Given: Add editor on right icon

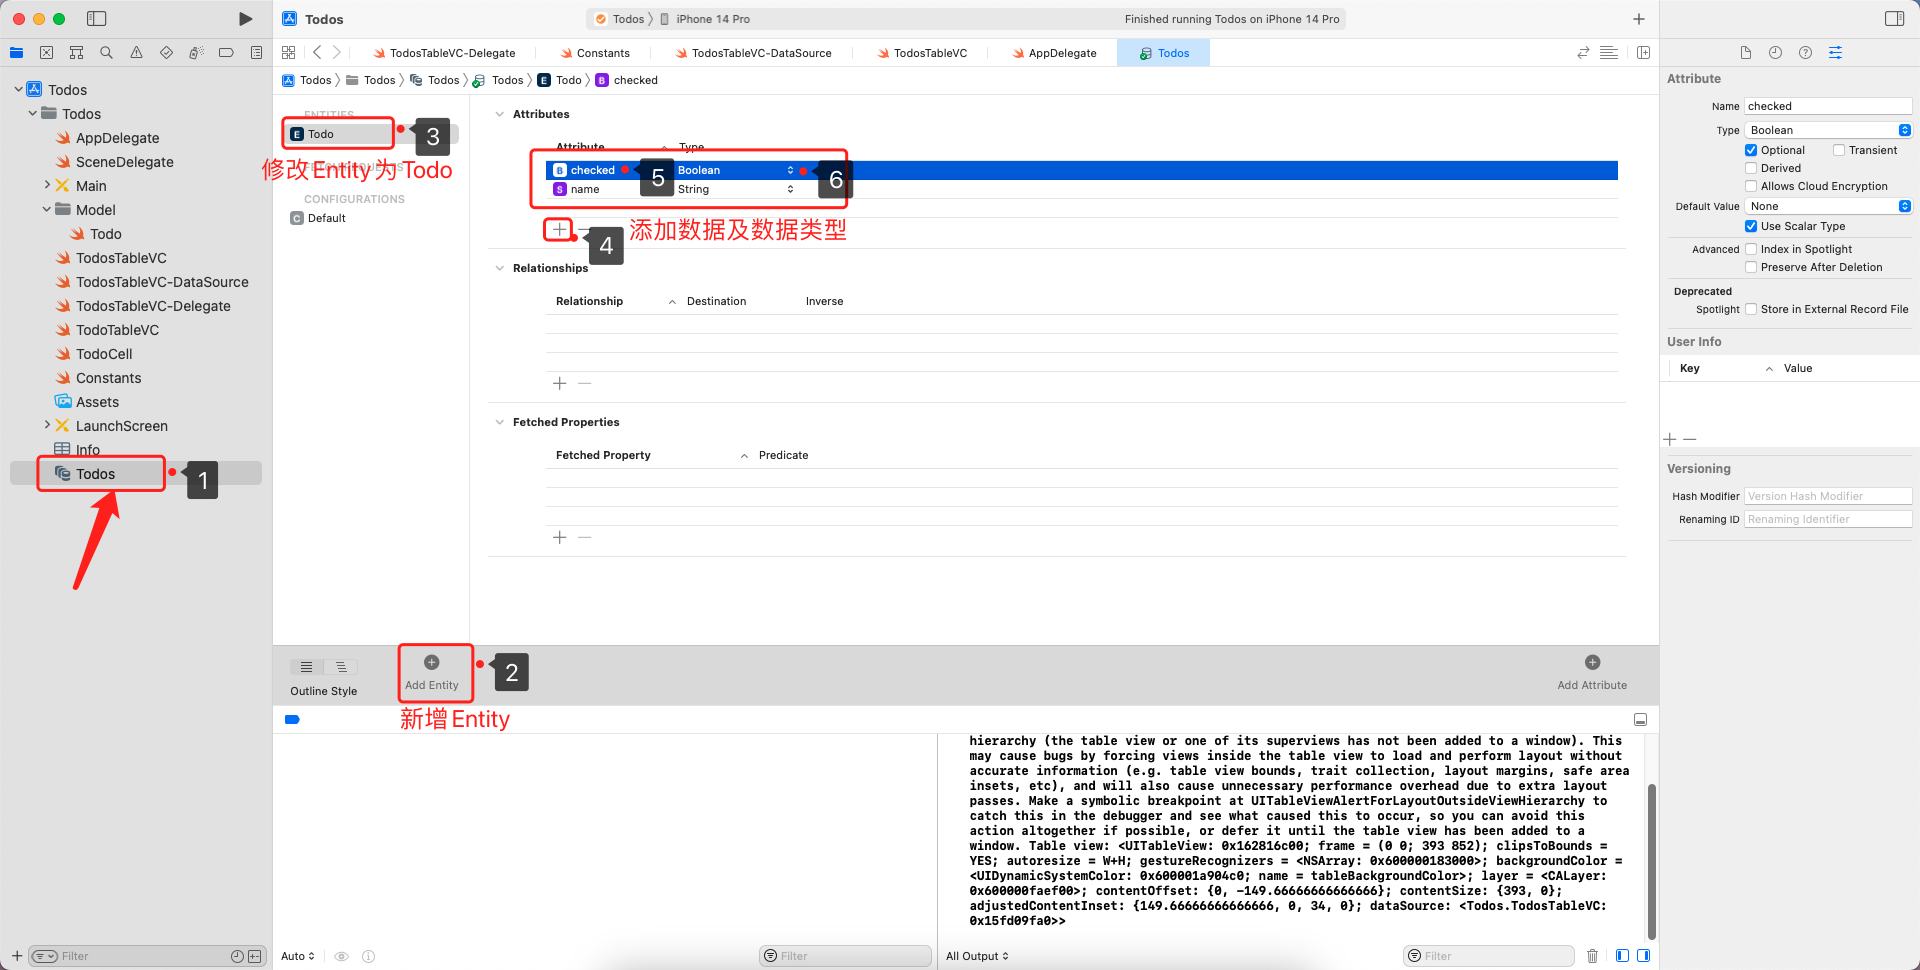Looking at the screenshot, I should pyautogui.click(x=1643, y=53).
